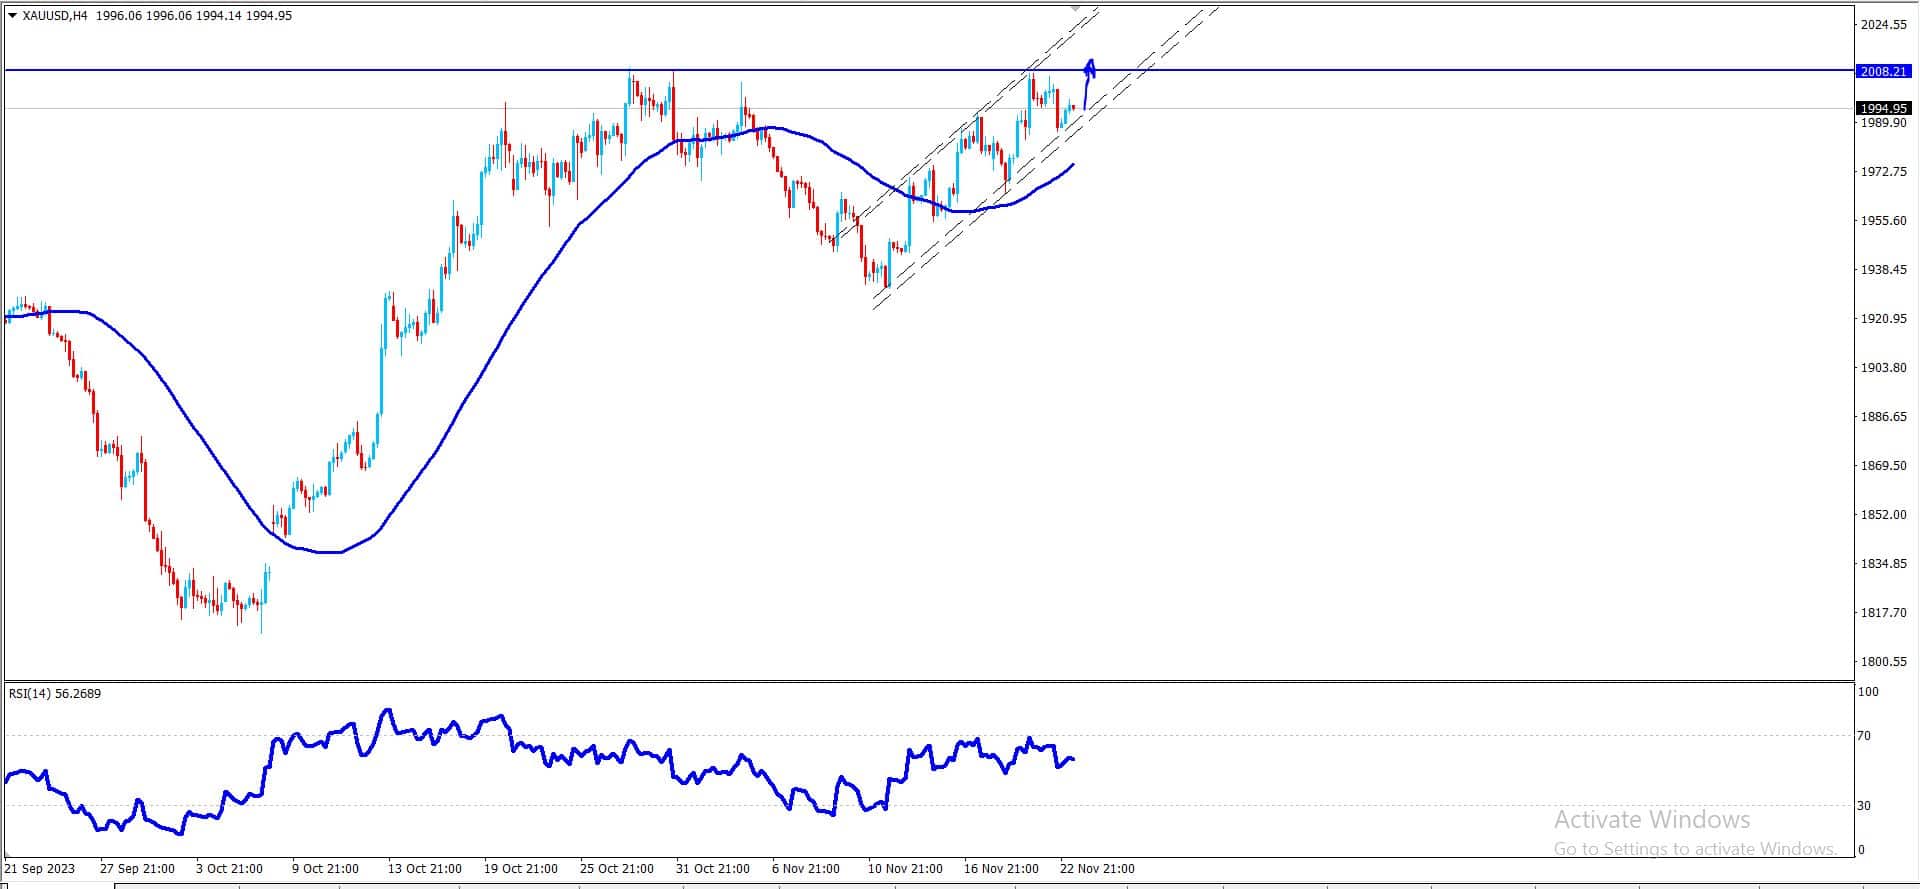Image resolution: width=1920 pixels, height=889 pixels.
Task: Select the blue 2008.21 price level label
Action: click(1883, 71)
